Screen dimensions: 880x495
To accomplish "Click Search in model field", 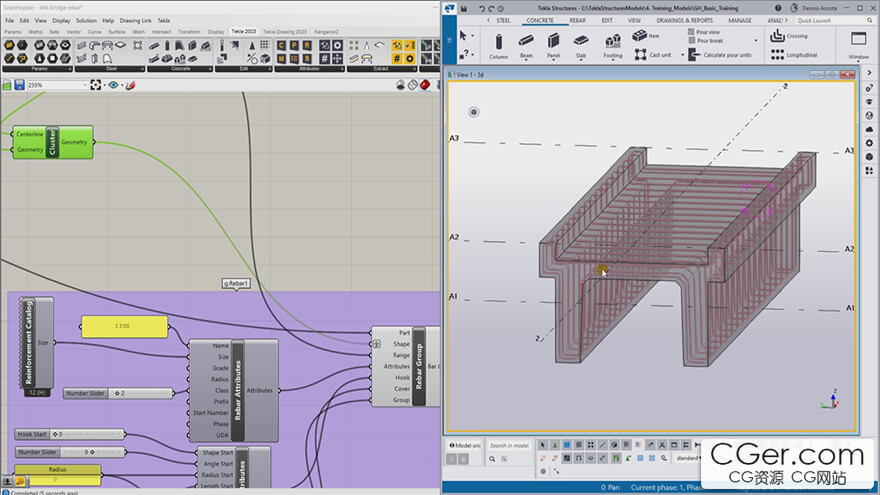I will tap(509, 445).
